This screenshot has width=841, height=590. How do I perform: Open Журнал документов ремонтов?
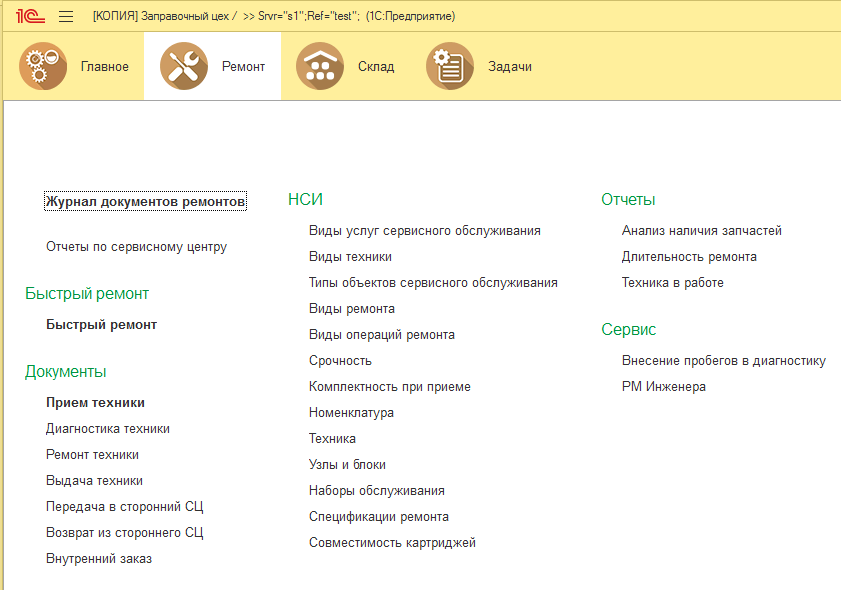pyautogui.click(x=145, y=202)
